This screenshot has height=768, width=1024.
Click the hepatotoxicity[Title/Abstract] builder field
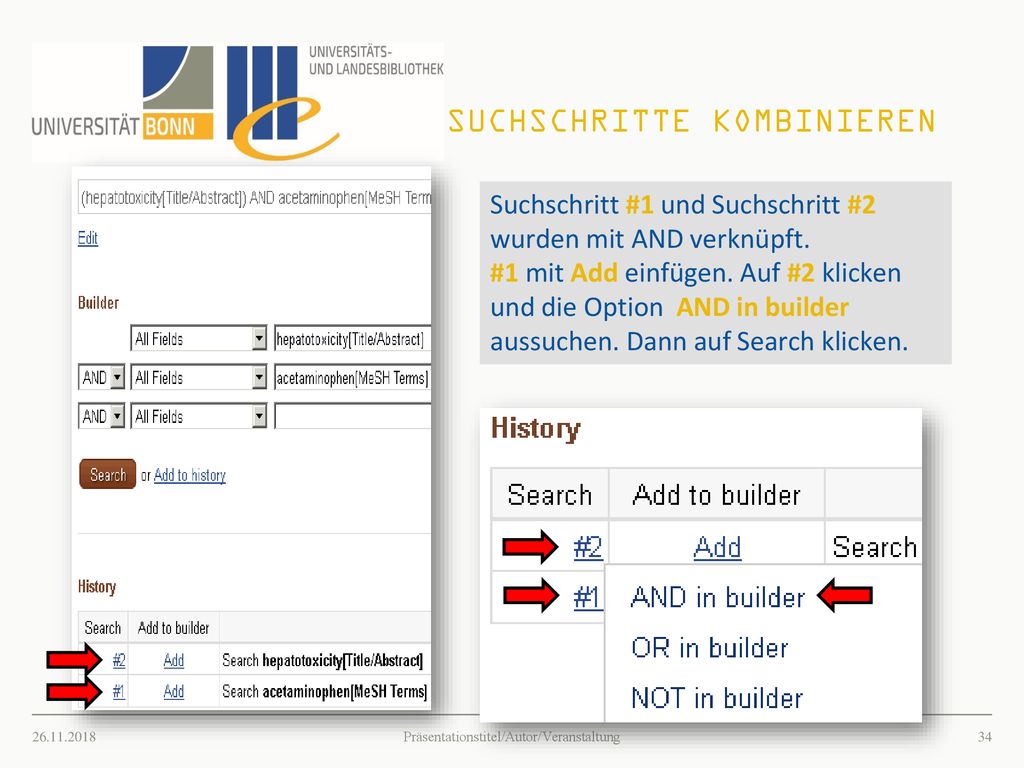[x=353, y=338]
